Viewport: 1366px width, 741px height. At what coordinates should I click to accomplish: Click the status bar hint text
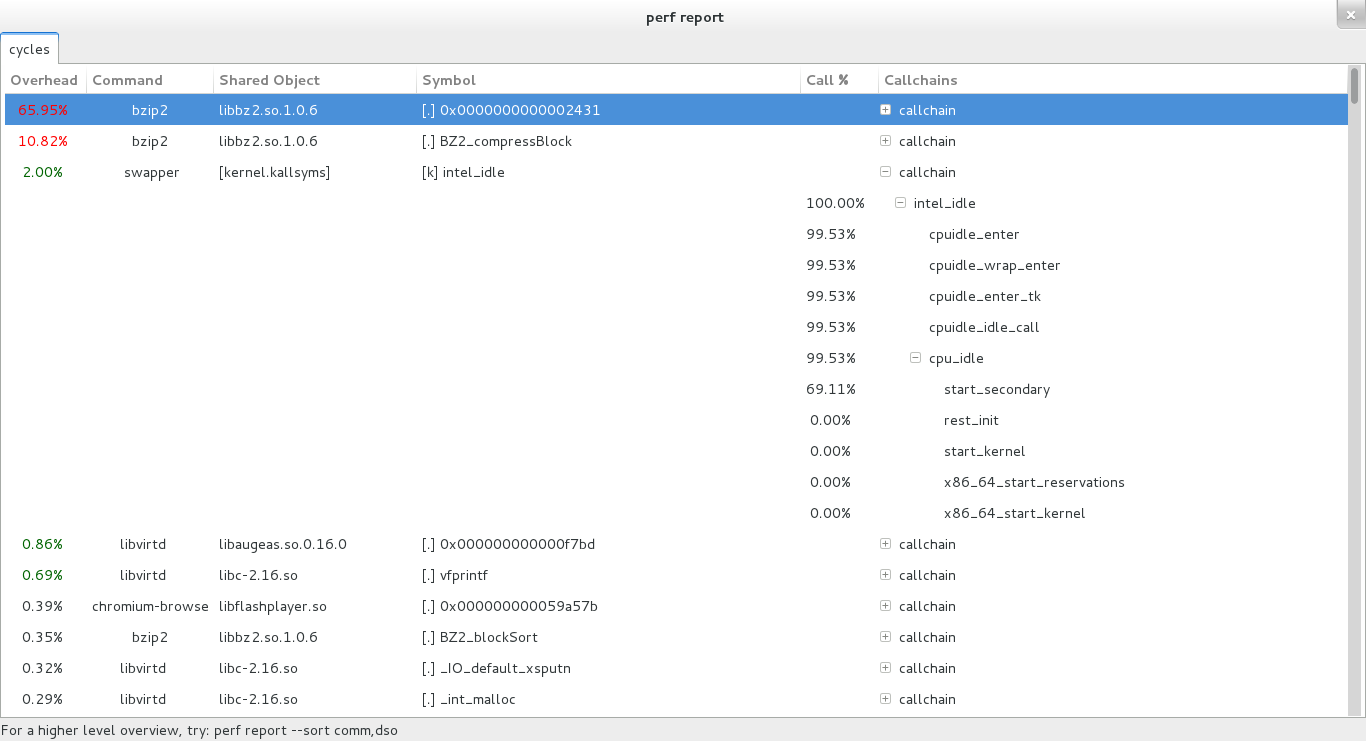tap(200, 730)
